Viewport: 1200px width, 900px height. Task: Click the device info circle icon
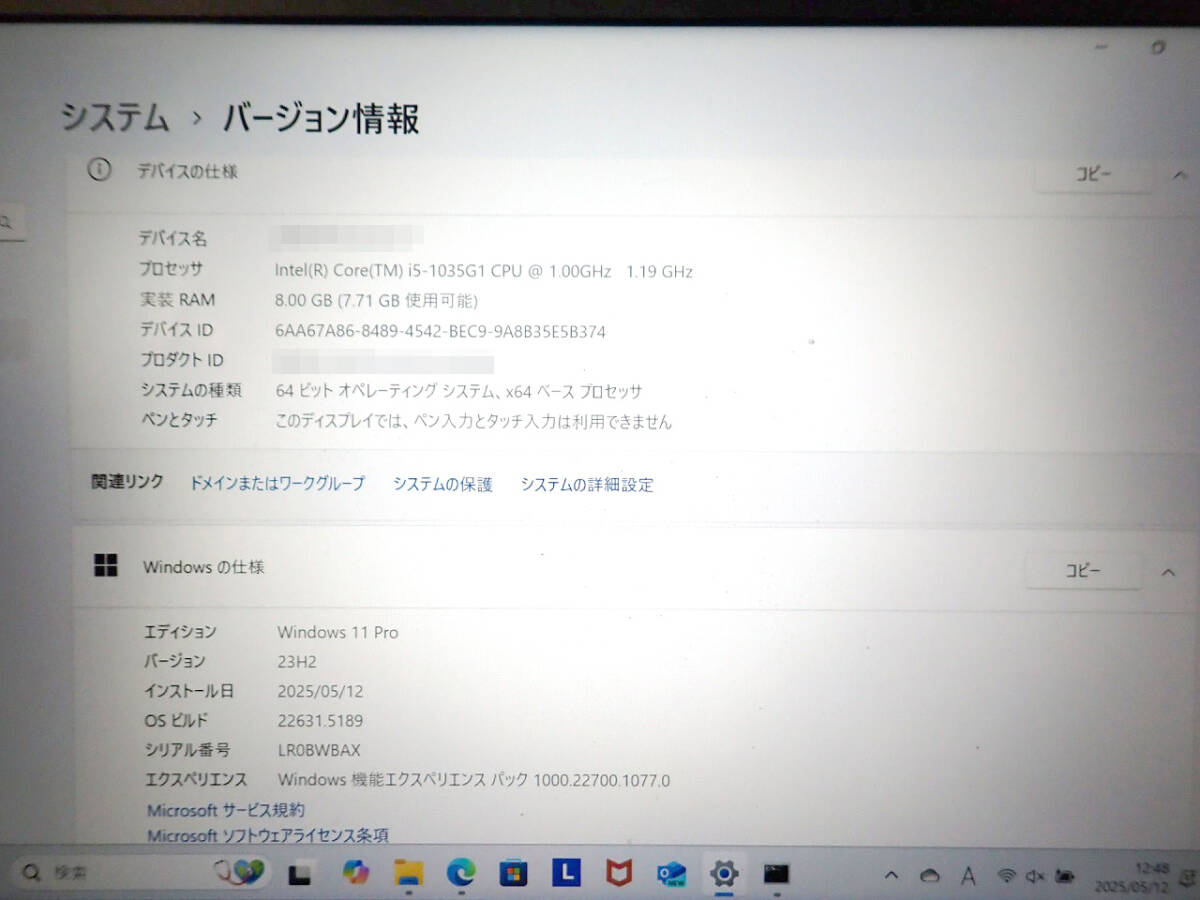99,170
